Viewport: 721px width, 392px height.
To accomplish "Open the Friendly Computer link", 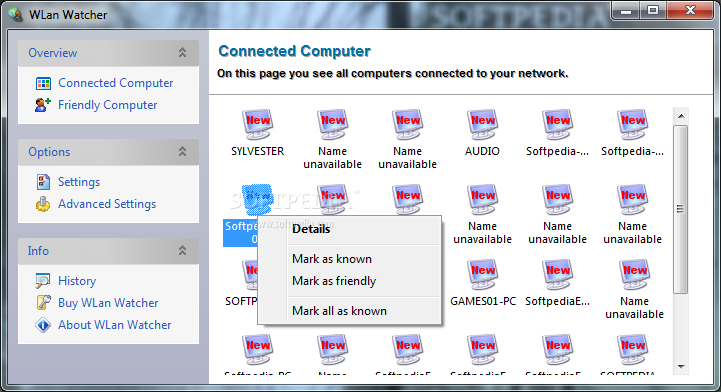I will (x=108, y=105).
